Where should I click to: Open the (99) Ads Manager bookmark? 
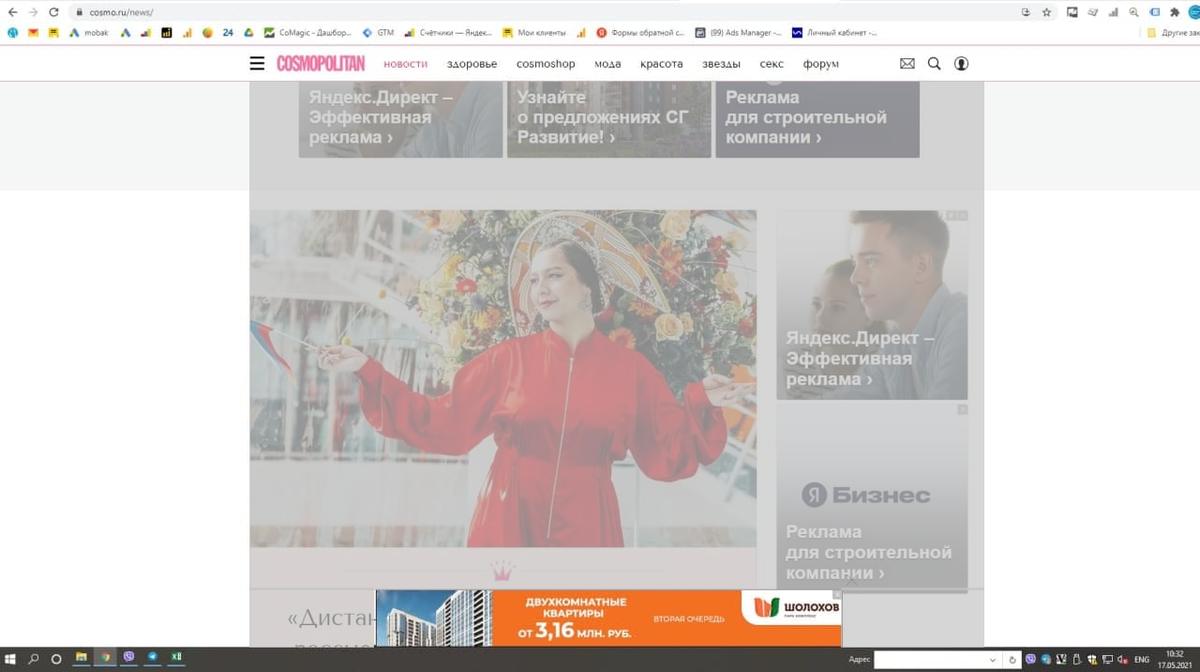738,33
